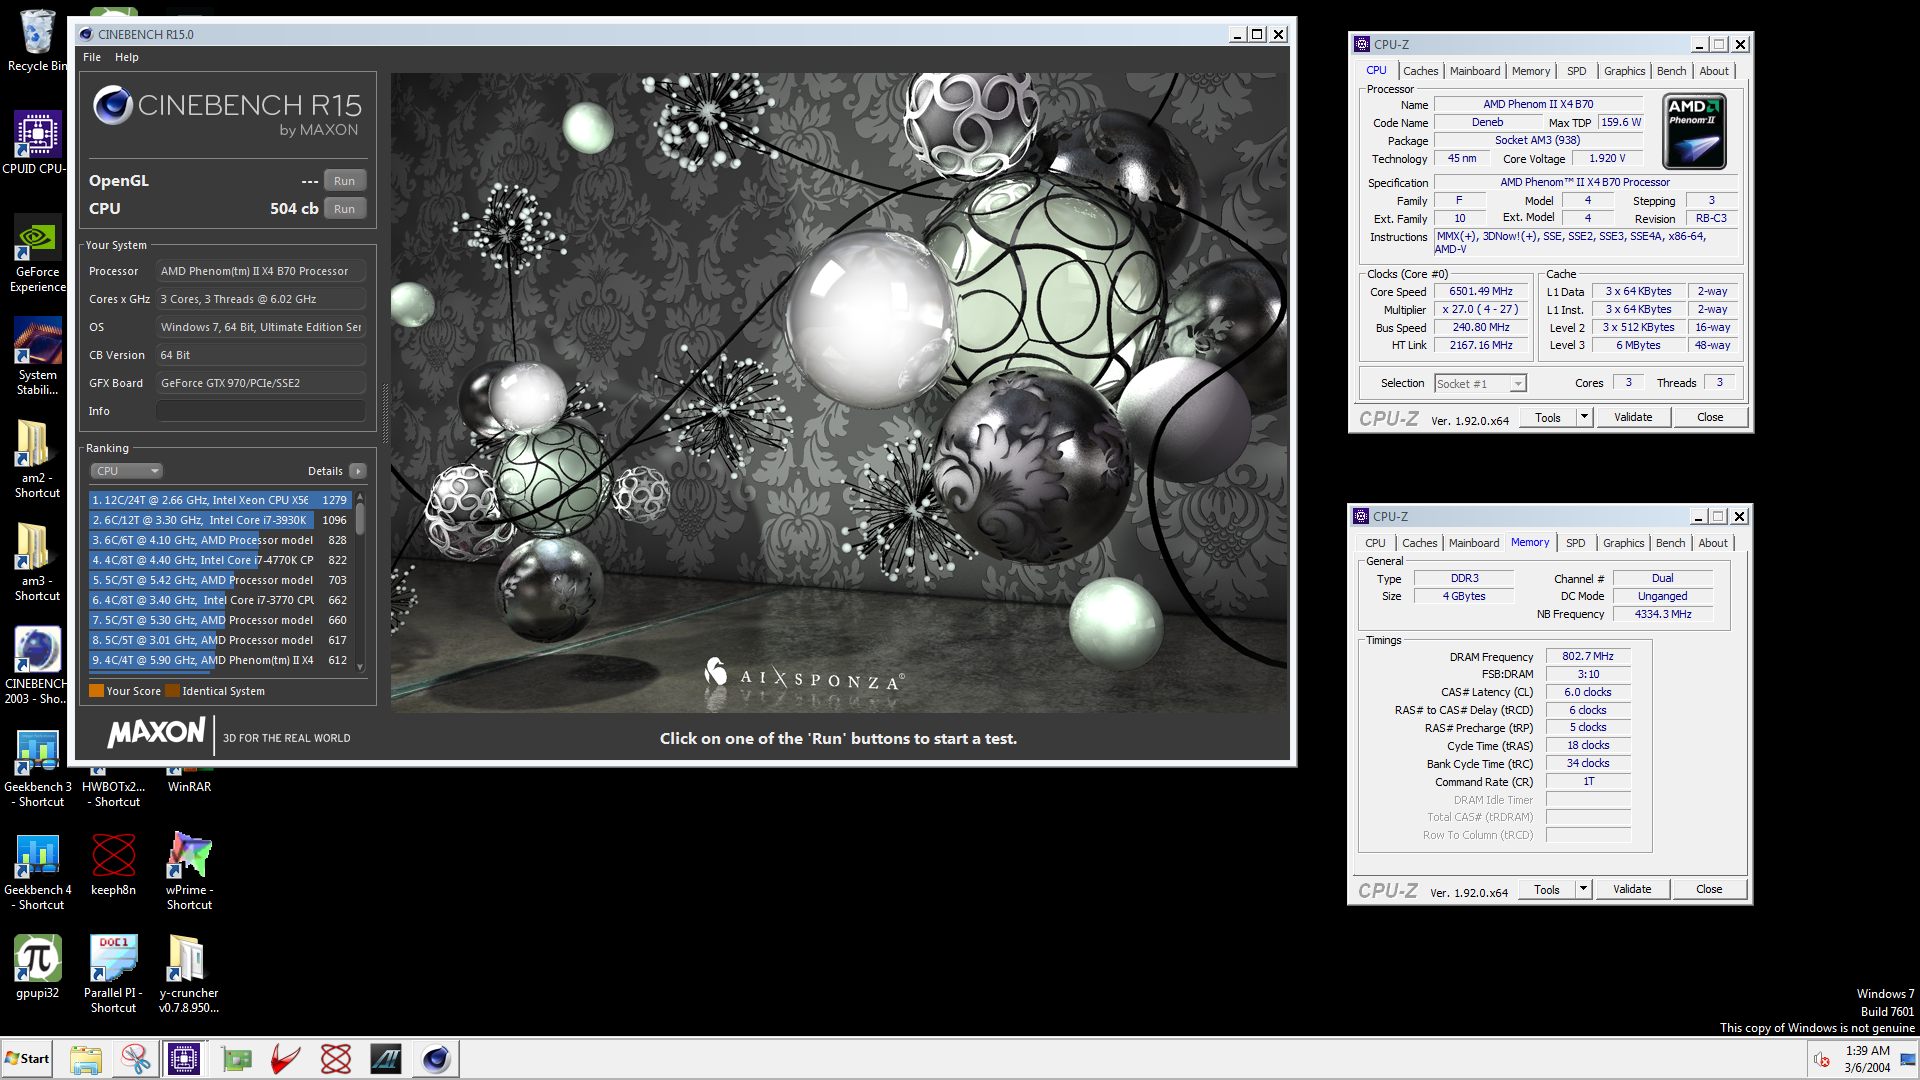This screenshot has height=1080, width=1920.
Task: Open the Snipping Tool taskbar icon
Action: [135, 1059]
